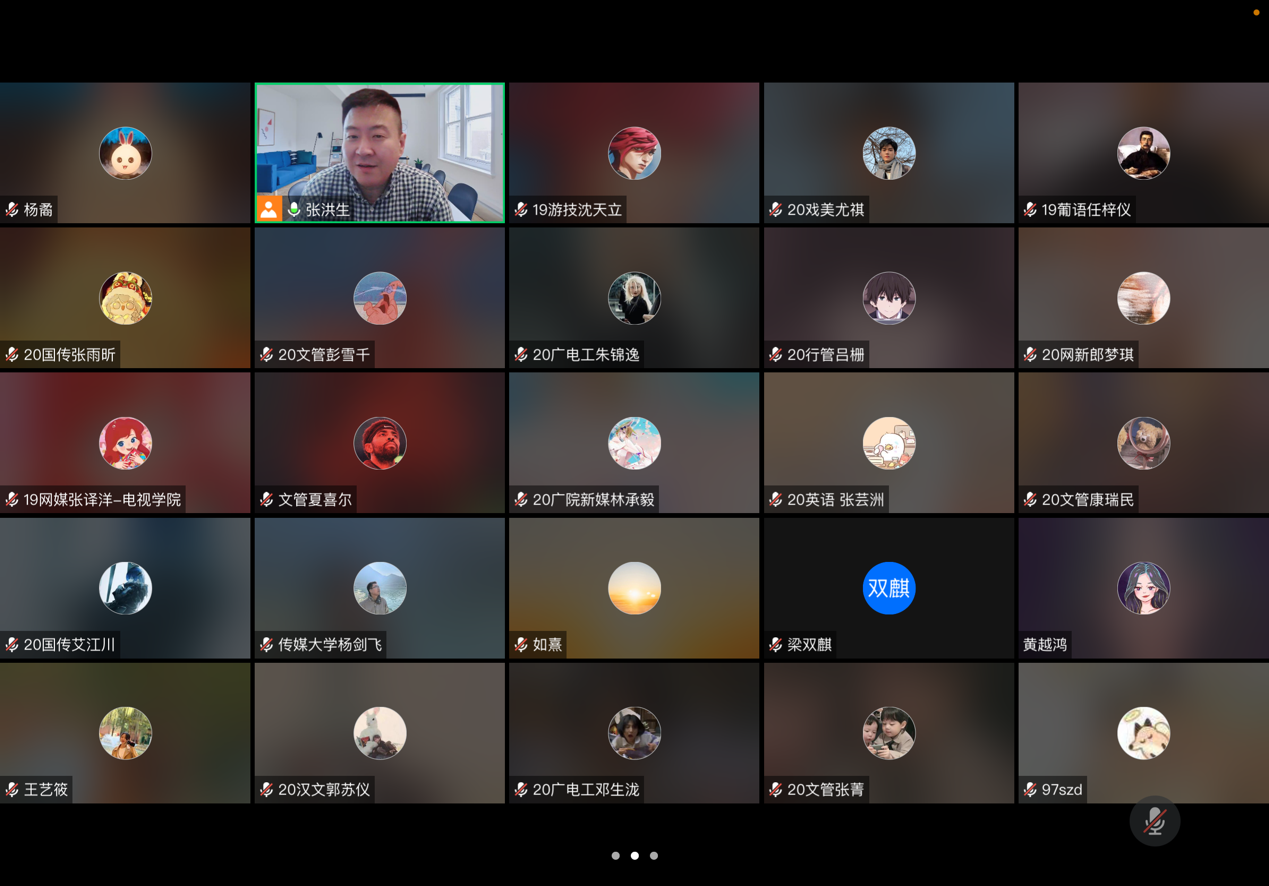
Task: Go to the first page dot
Action: pos(616,856)
